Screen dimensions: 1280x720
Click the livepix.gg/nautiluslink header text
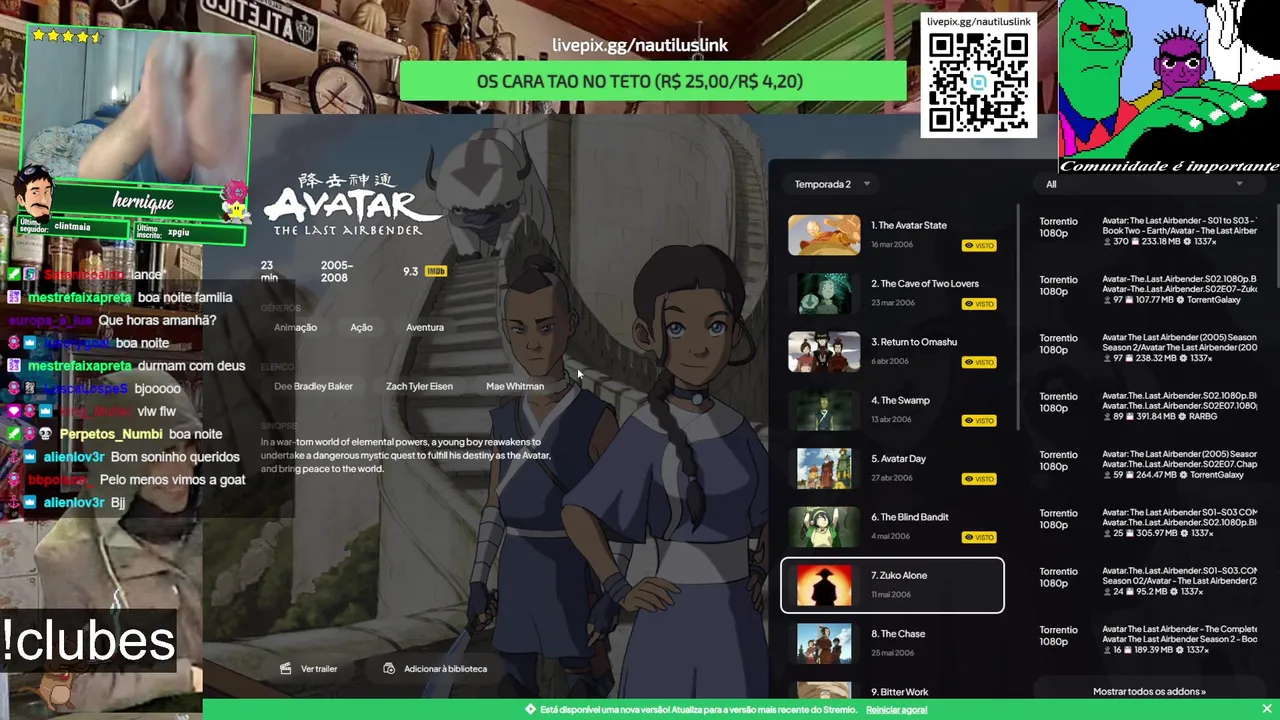[x=640, y=45]
